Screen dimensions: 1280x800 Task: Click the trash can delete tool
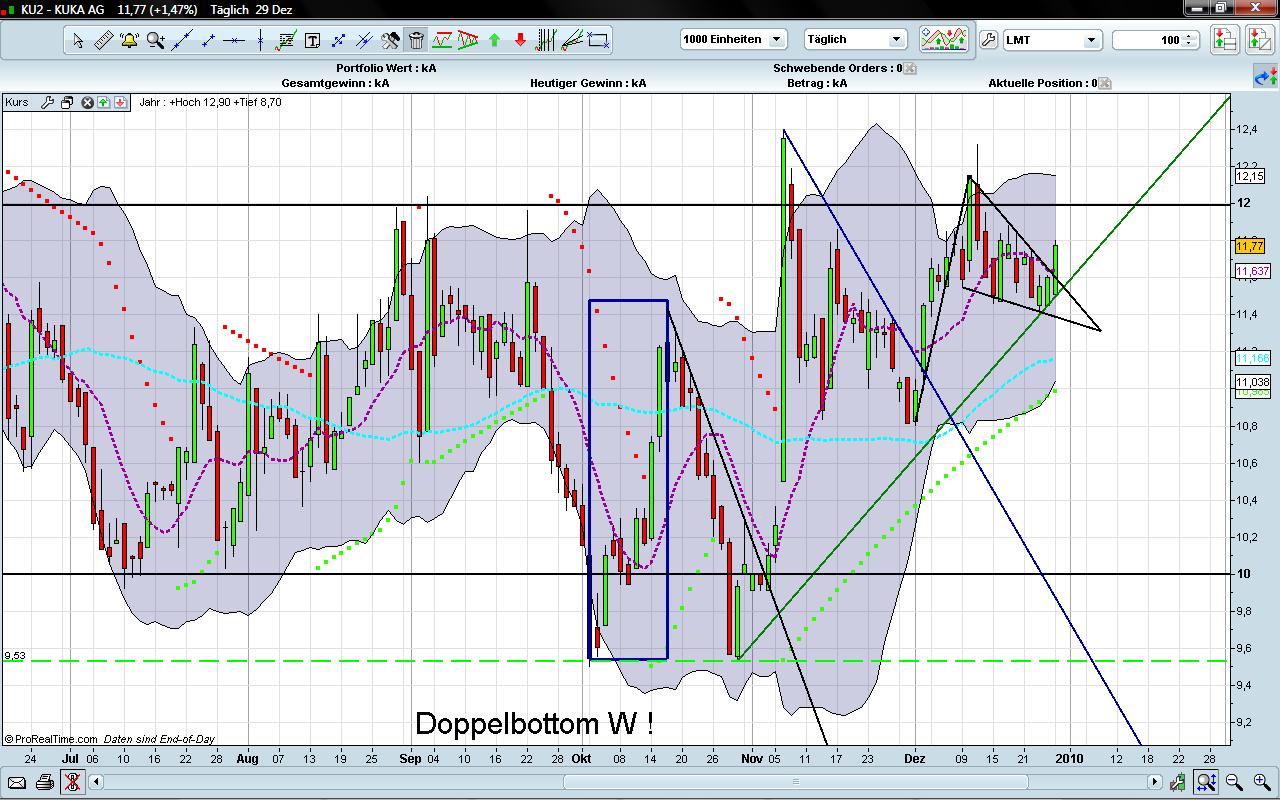[416, 40]
